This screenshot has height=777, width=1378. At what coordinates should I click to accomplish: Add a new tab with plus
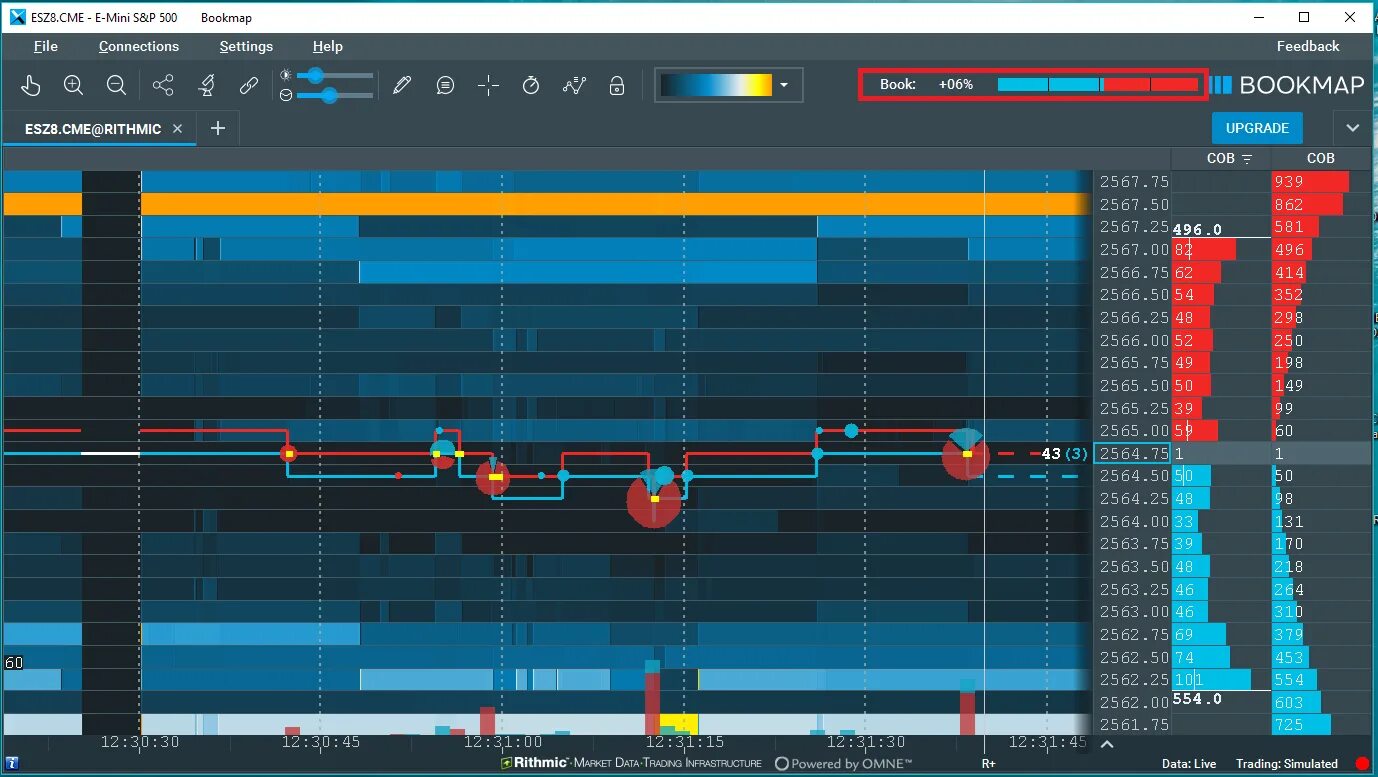(x=218, y=128)
